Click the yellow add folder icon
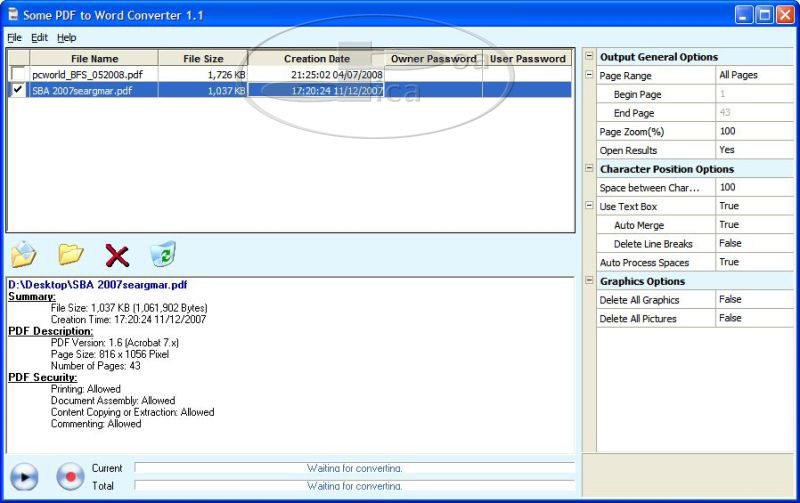The height and width of the screenshot is (503, 800). (70, 255)
